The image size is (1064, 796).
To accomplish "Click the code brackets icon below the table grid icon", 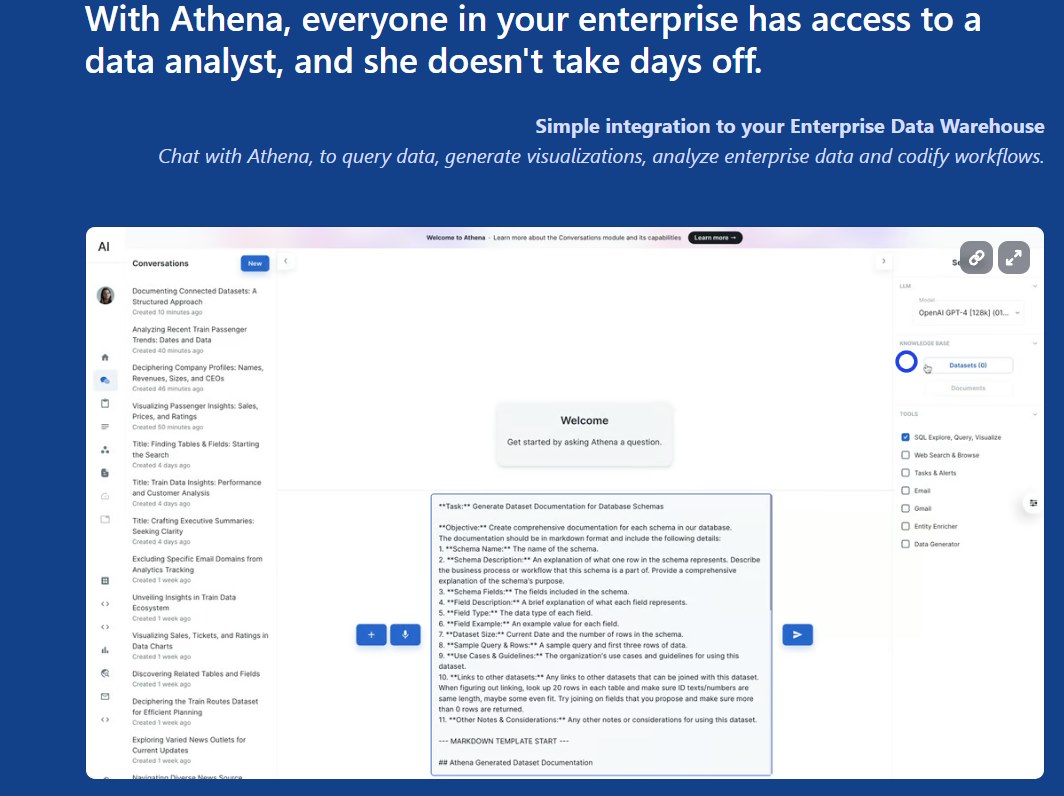I will tap(104, 604).
